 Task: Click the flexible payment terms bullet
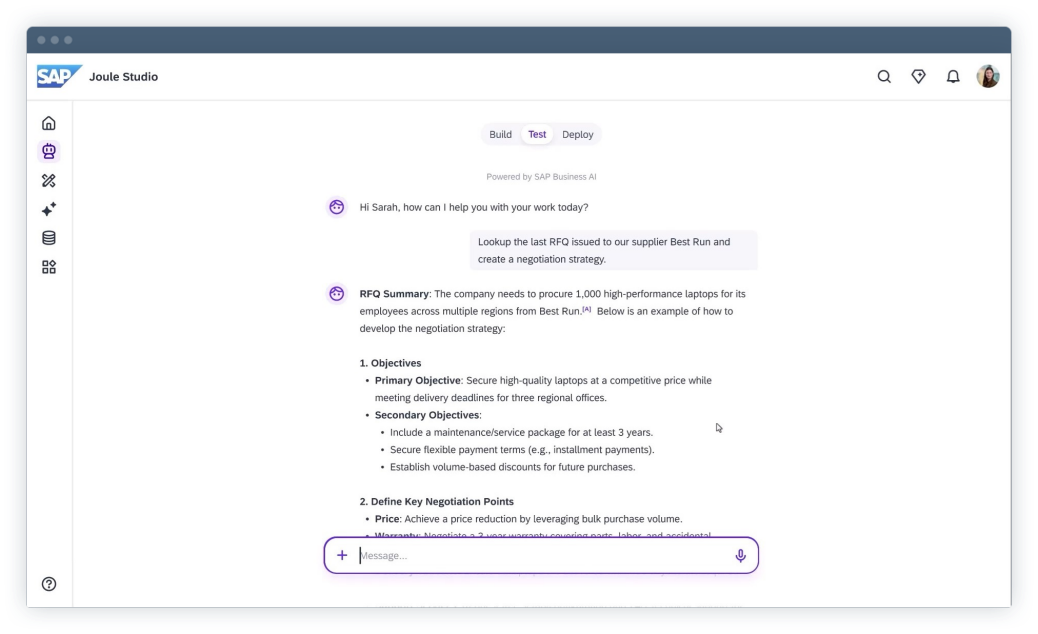point(522,449)
